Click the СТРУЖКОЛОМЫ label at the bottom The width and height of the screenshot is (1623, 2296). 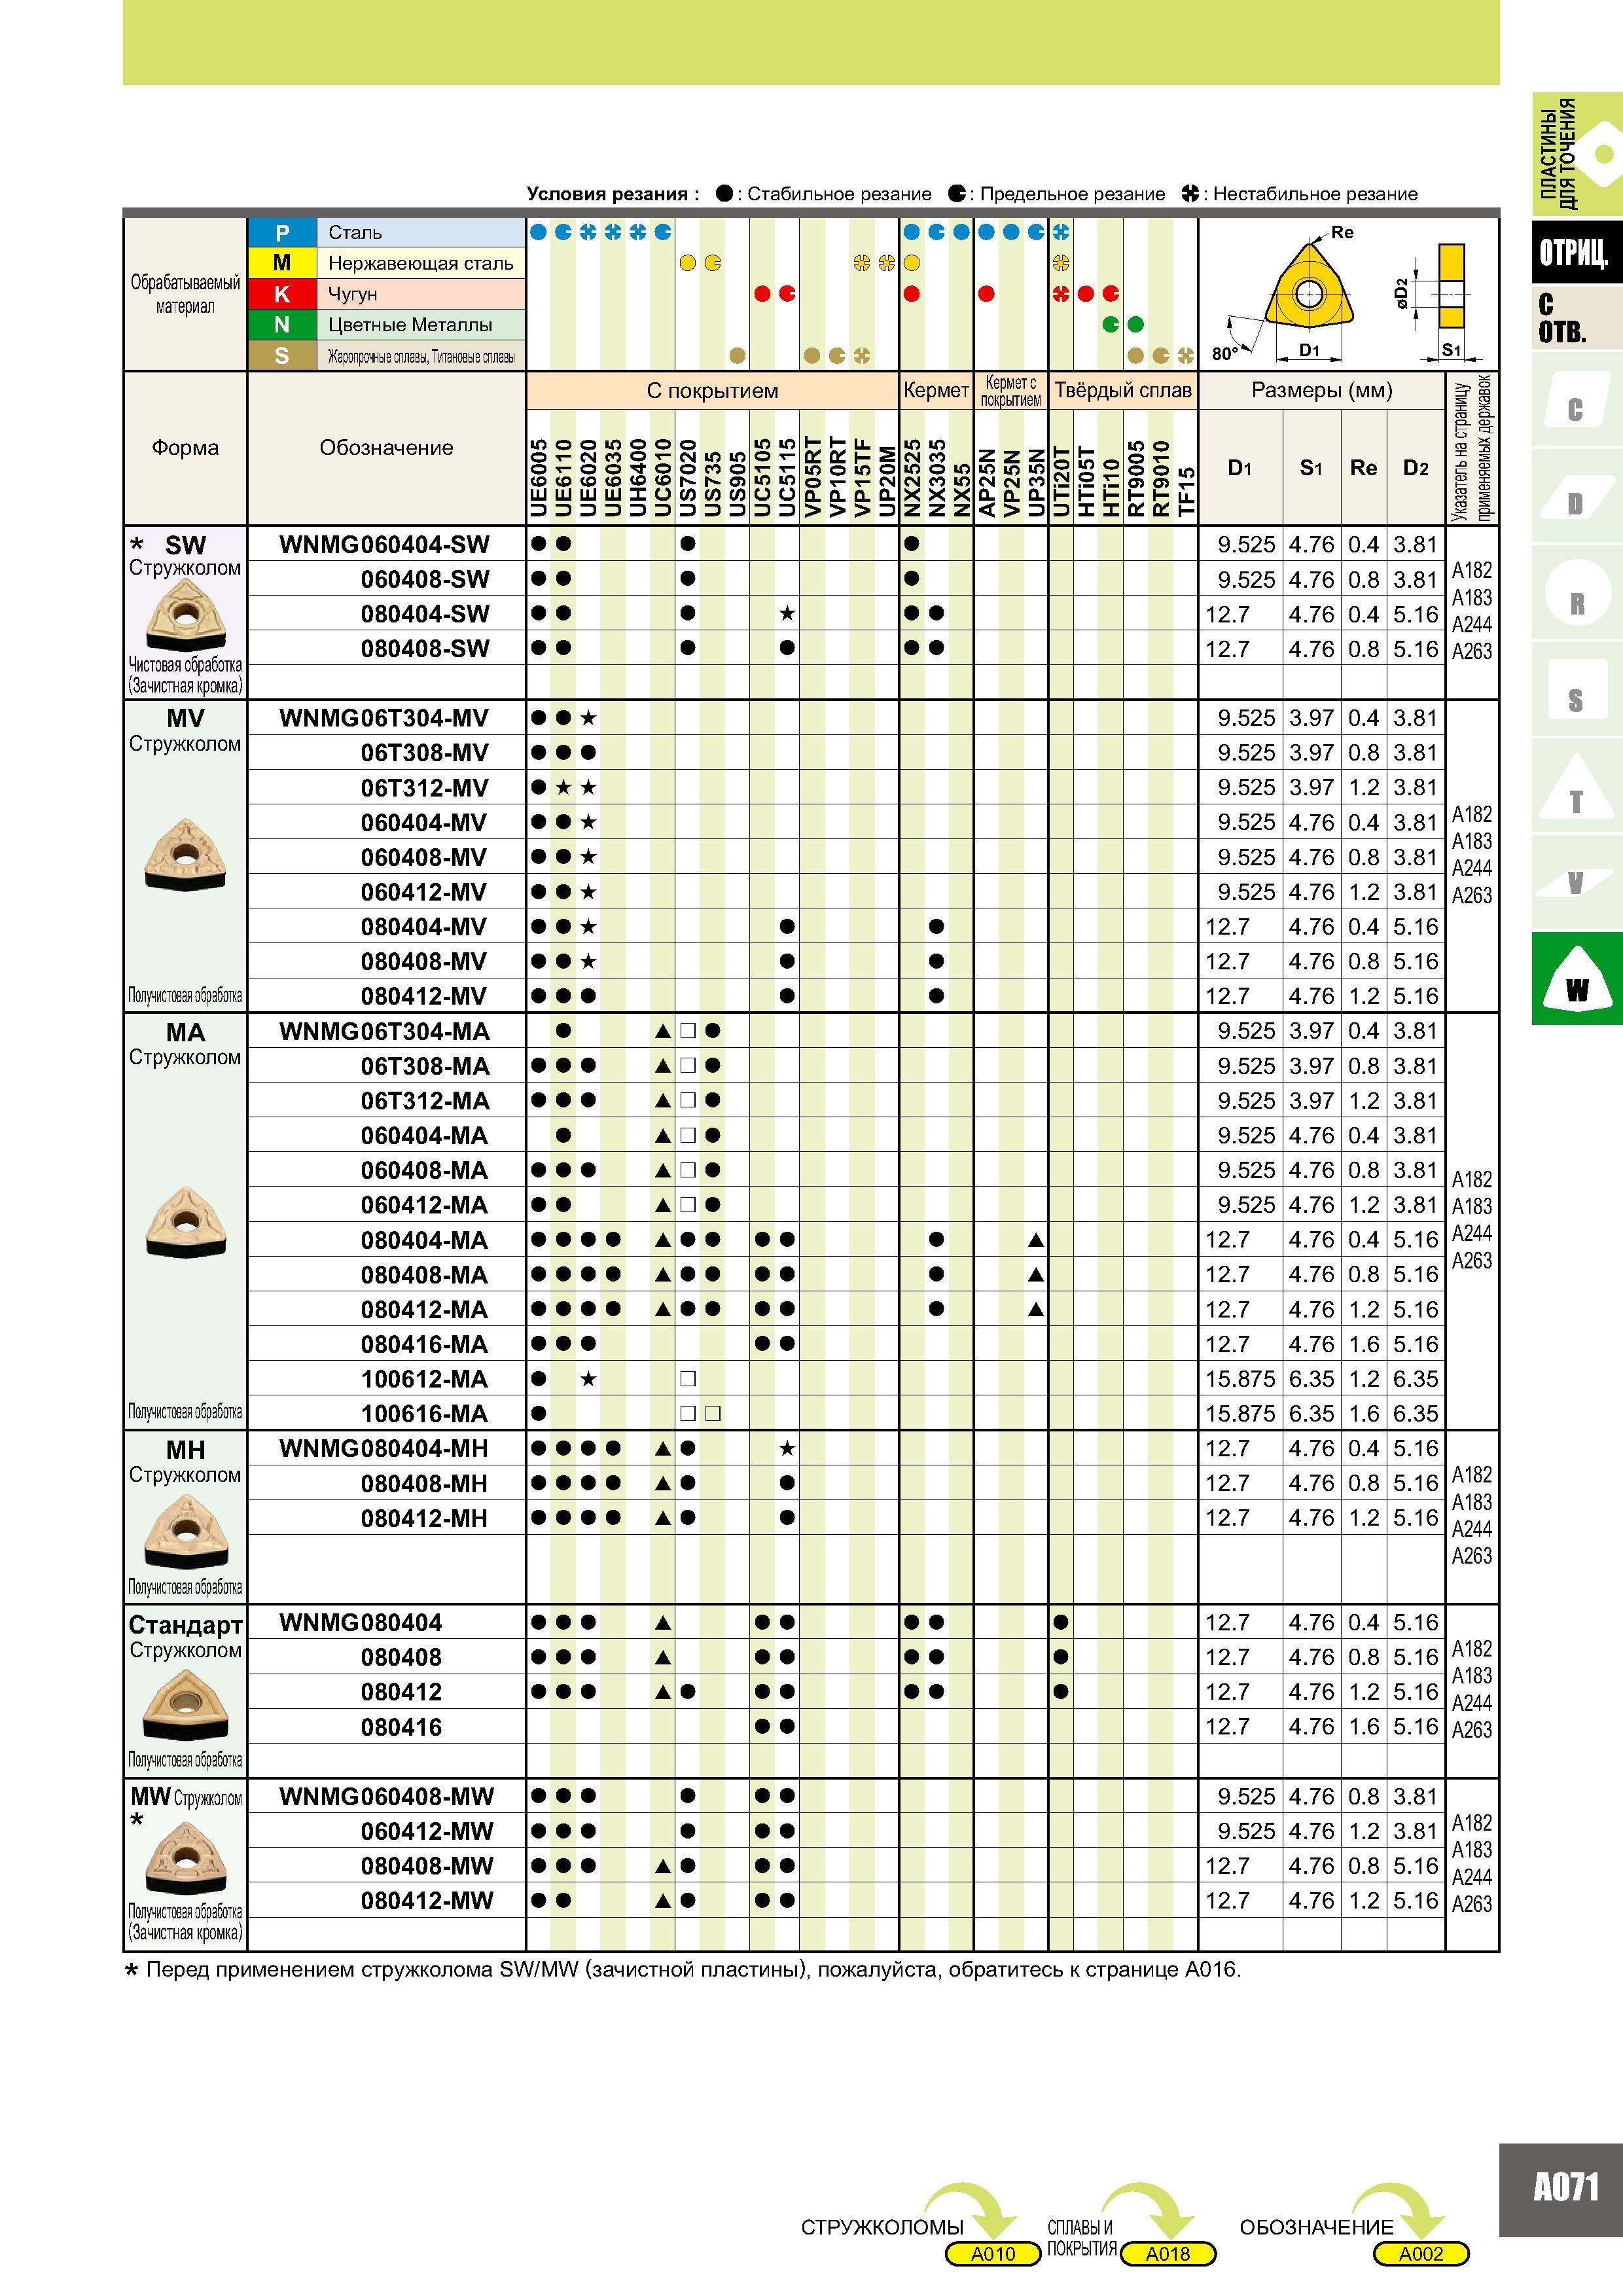coord(882,2227)
